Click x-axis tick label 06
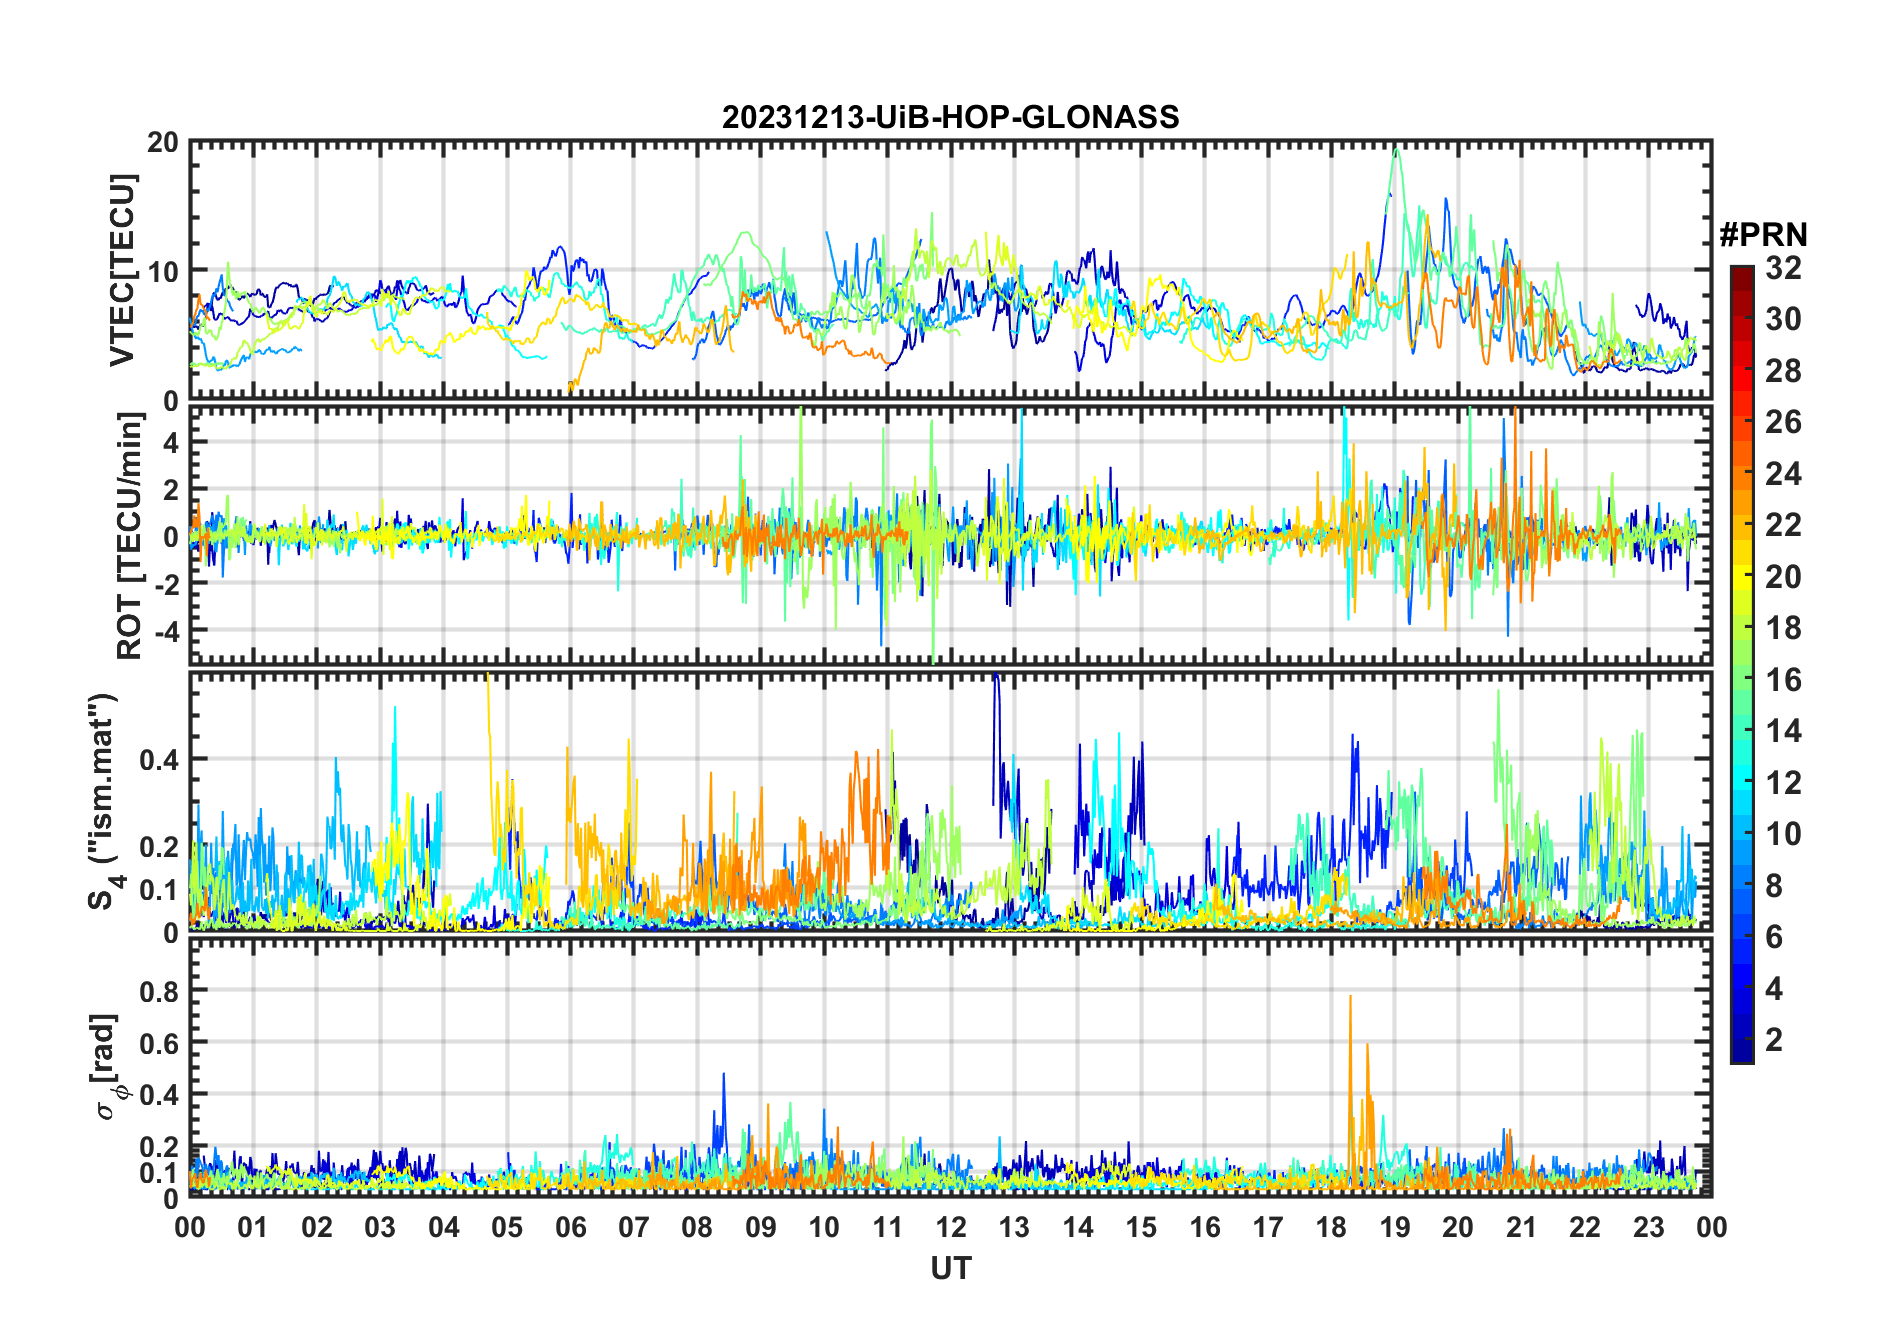This screenshot has height=1330, width=1902. coord(570,1227)
